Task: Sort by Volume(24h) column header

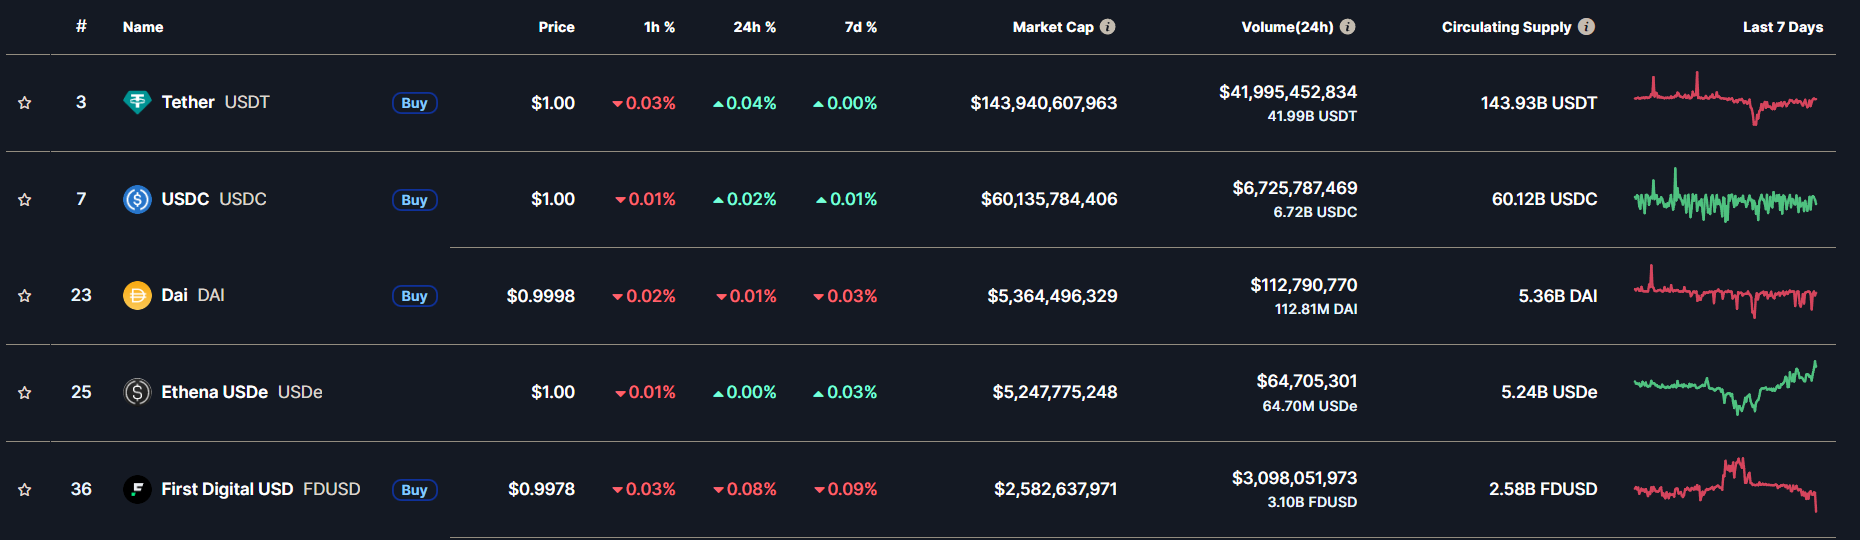Action: [1287, 27]
